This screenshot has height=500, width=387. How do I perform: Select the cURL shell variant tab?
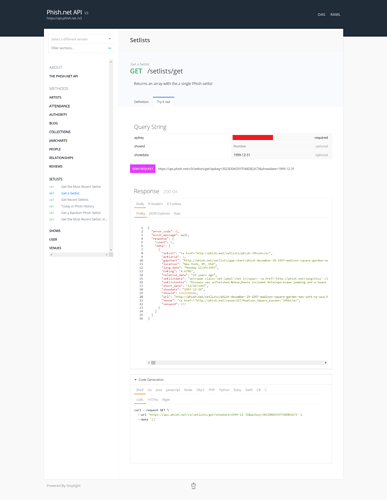tap(140, 400)
